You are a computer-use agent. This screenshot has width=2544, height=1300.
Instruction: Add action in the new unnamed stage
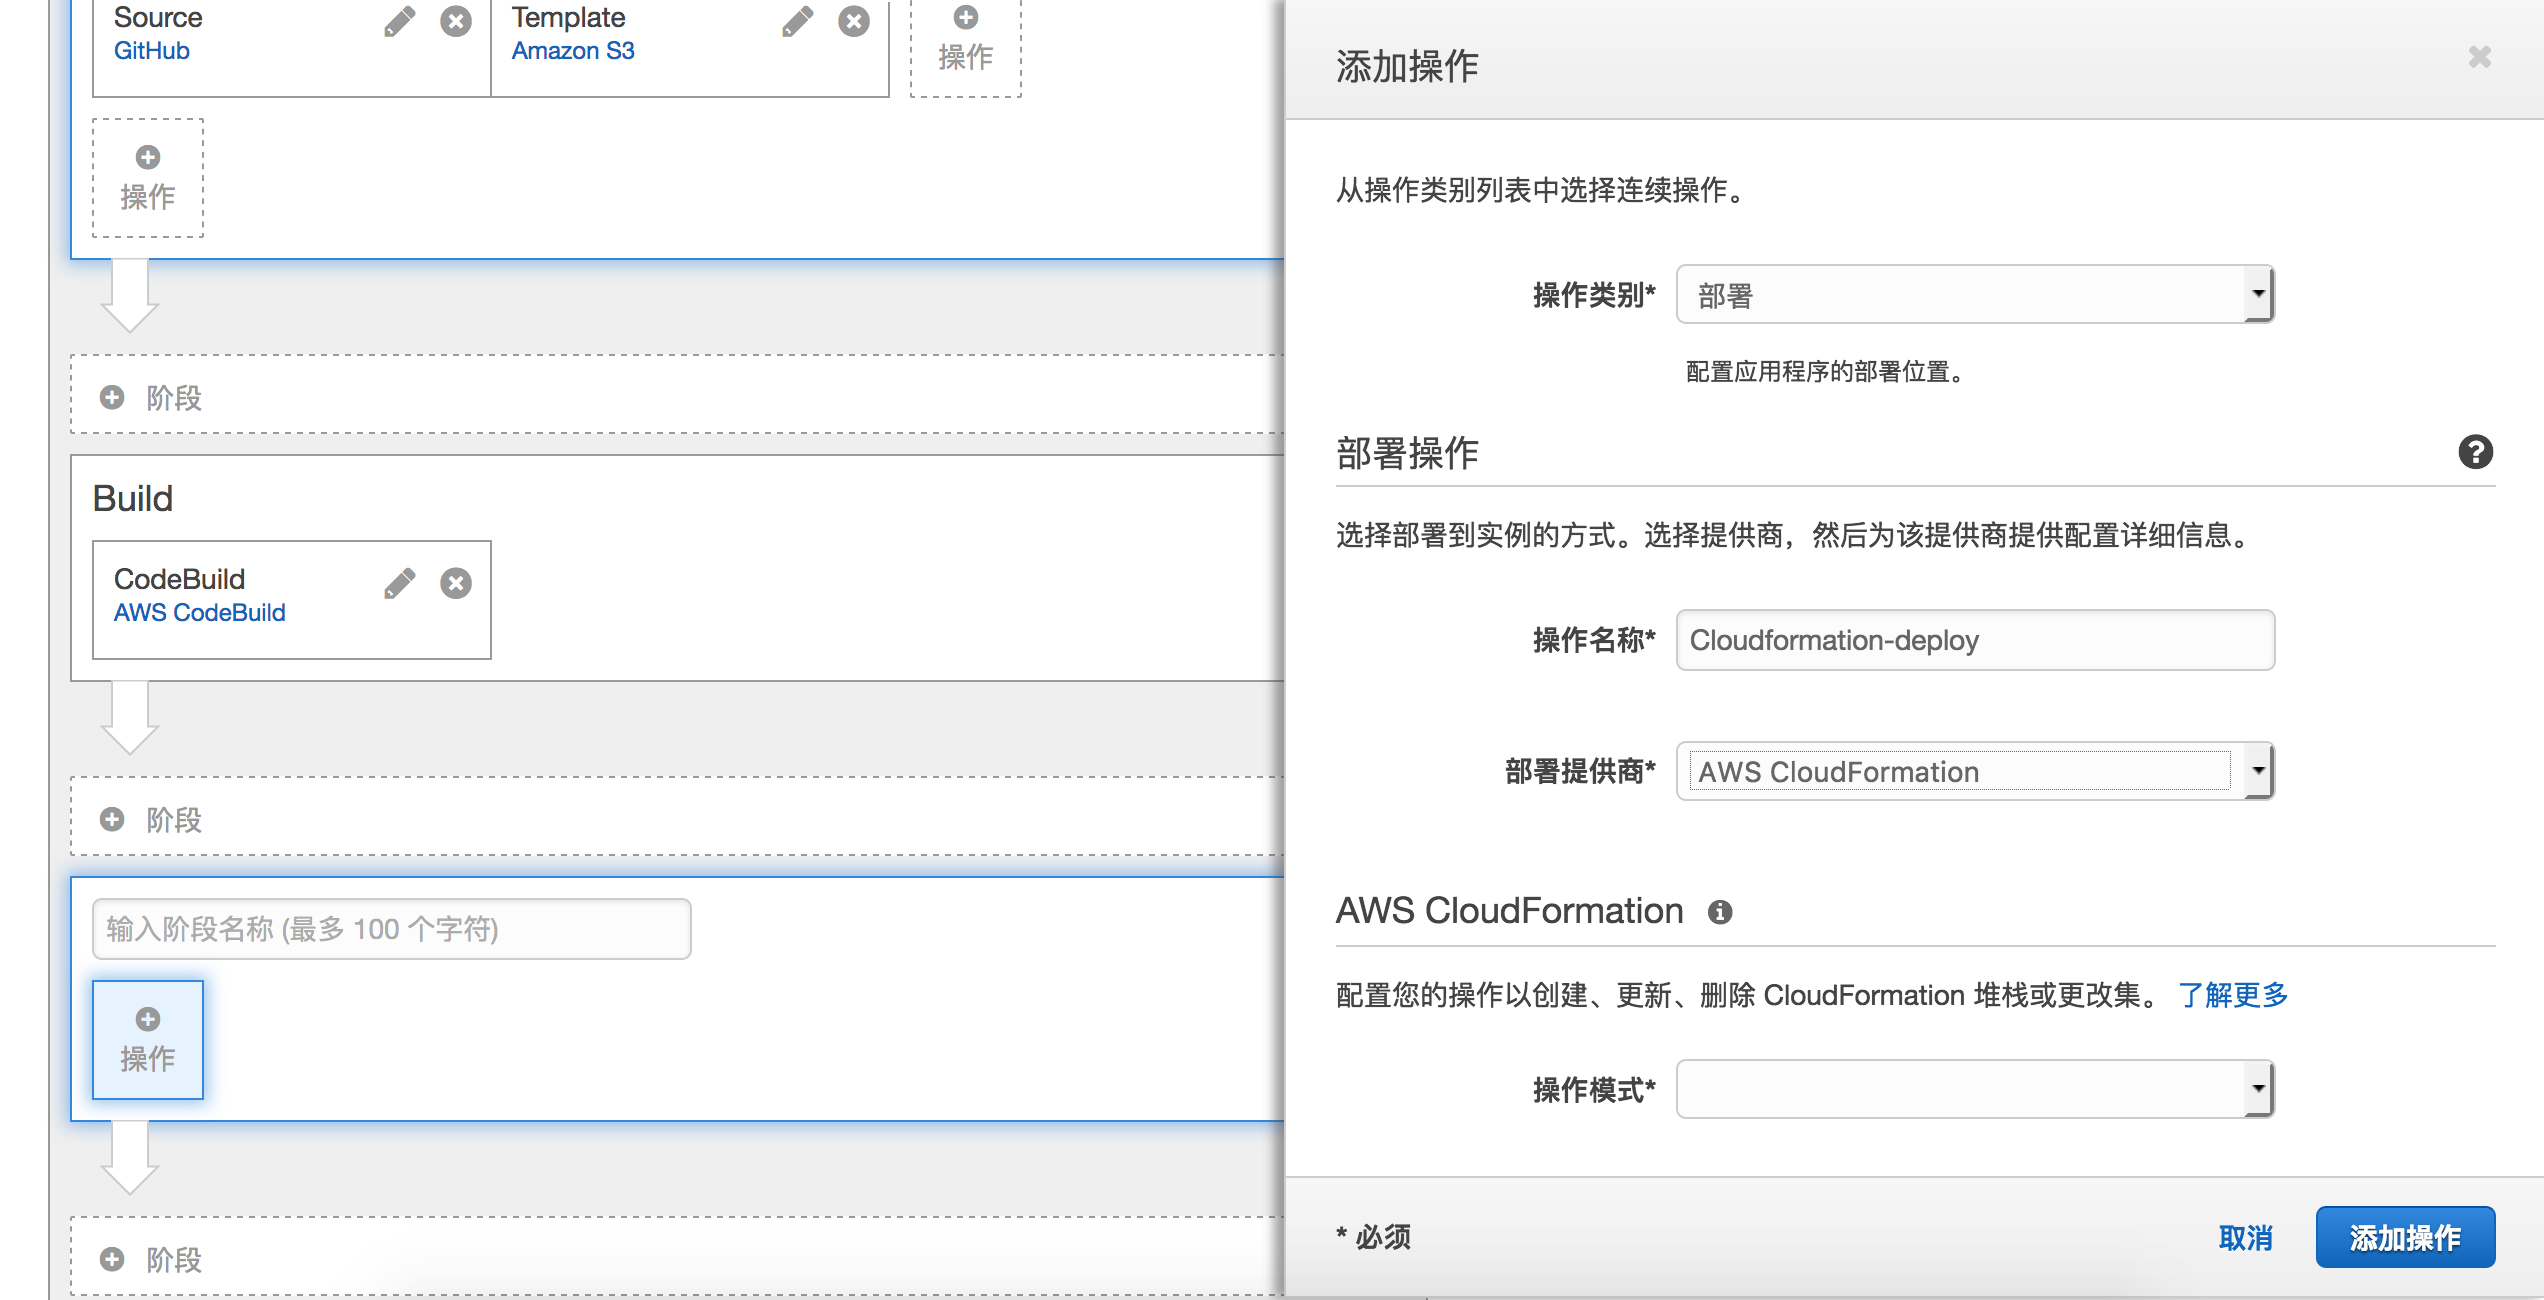[x=148, y=1040]
